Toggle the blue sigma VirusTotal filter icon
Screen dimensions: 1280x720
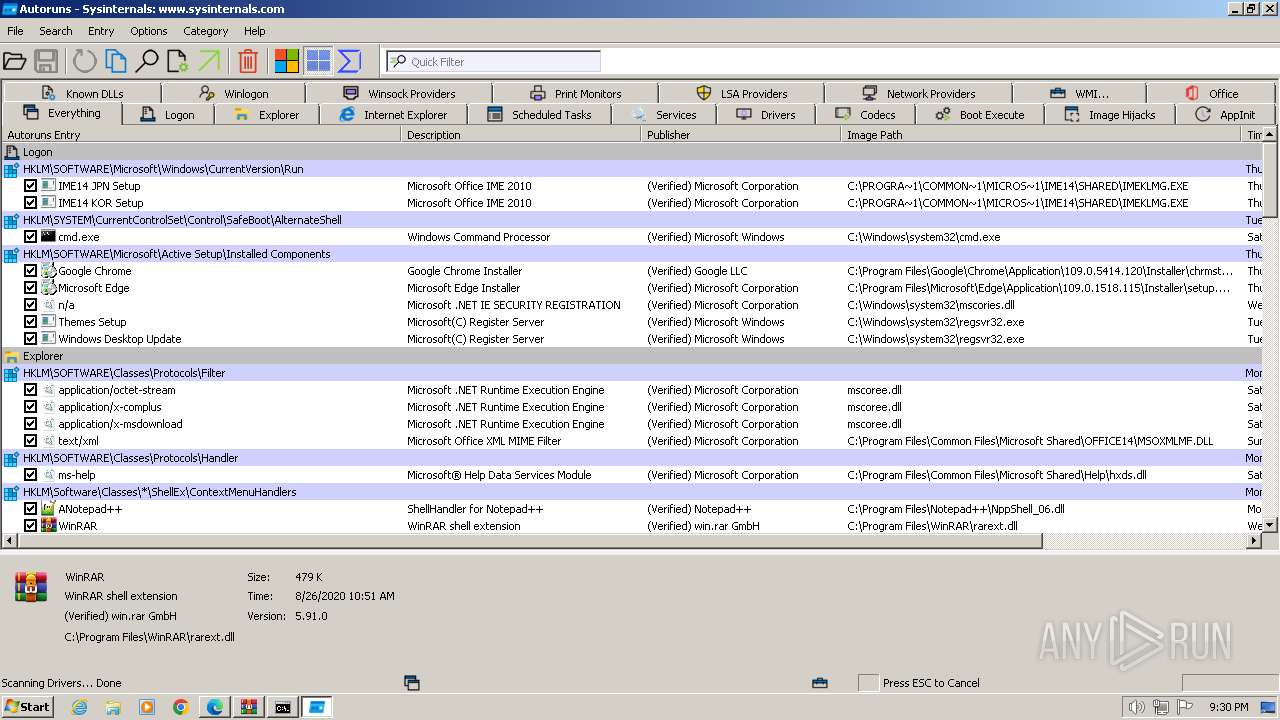tap(349, 61)
